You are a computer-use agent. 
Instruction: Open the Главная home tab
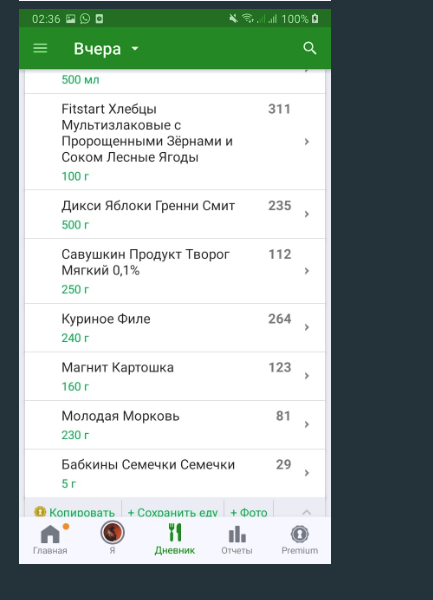[x=50, y=540]
